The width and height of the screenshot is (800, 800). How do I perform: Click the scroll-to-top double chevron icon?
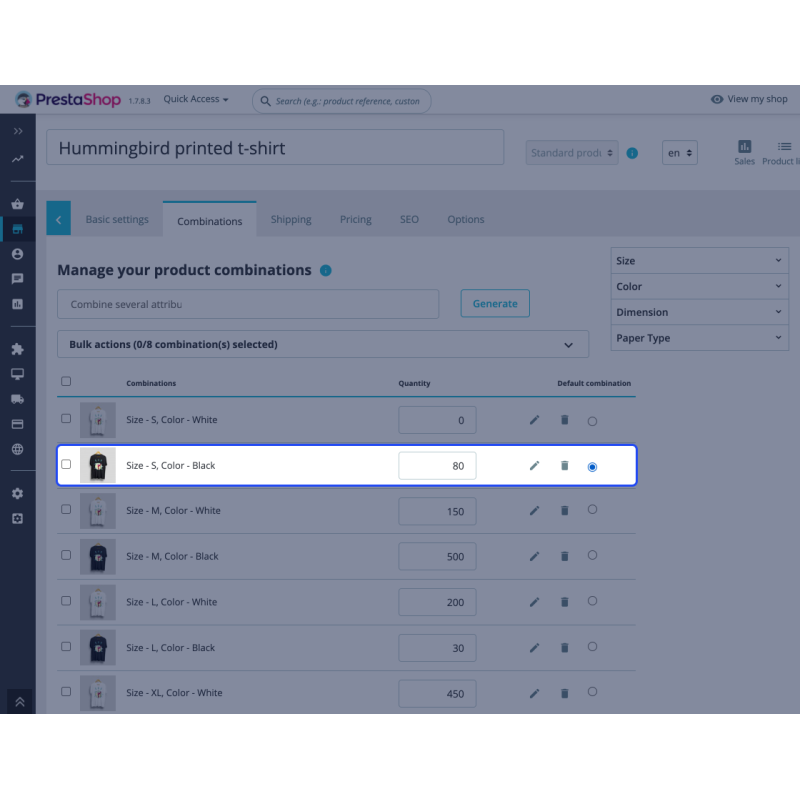click(20, 702)
